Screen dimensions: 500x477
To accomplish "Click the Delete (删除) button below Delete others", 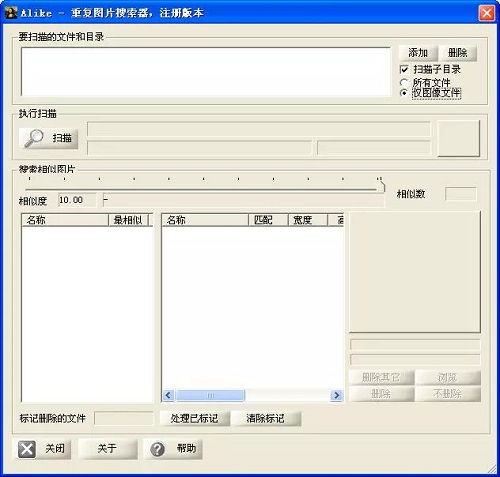I will (381, 394).
